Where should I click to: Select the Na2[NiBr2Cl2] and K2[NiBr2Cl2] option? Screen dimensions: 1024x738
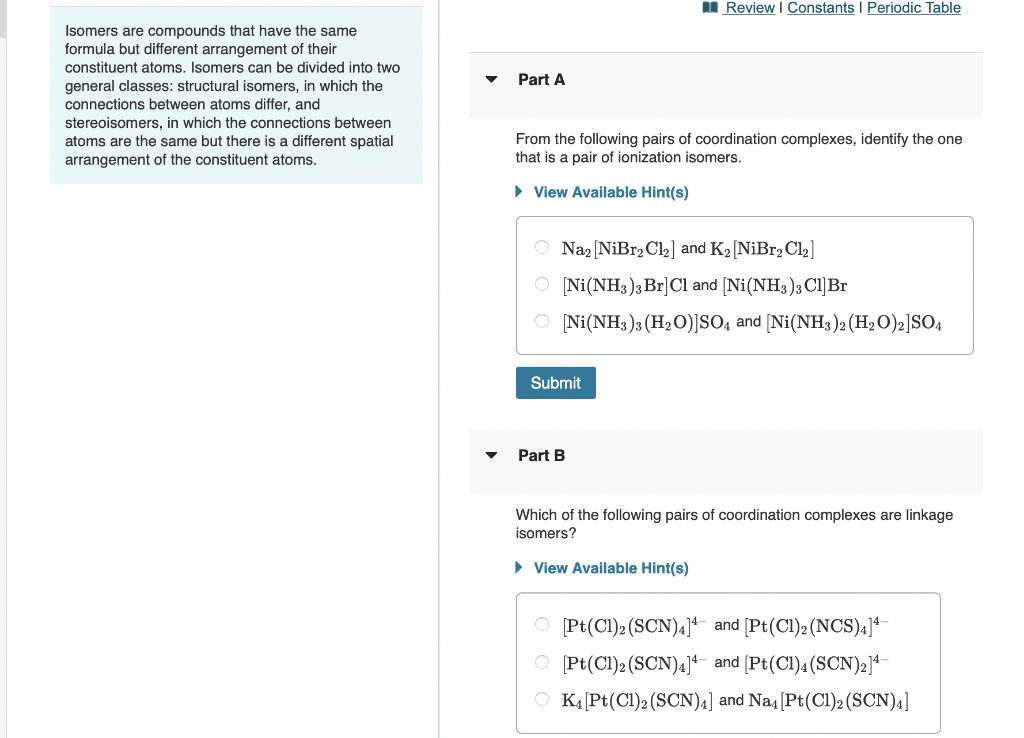pyautogui.click(x=541, y=247)
